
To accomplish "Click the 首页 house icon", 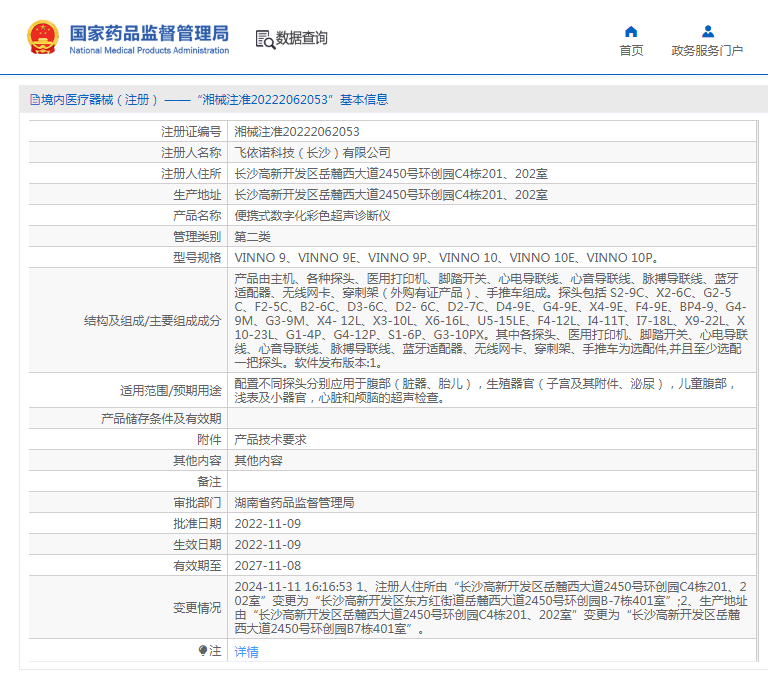I will coord(631,31).
